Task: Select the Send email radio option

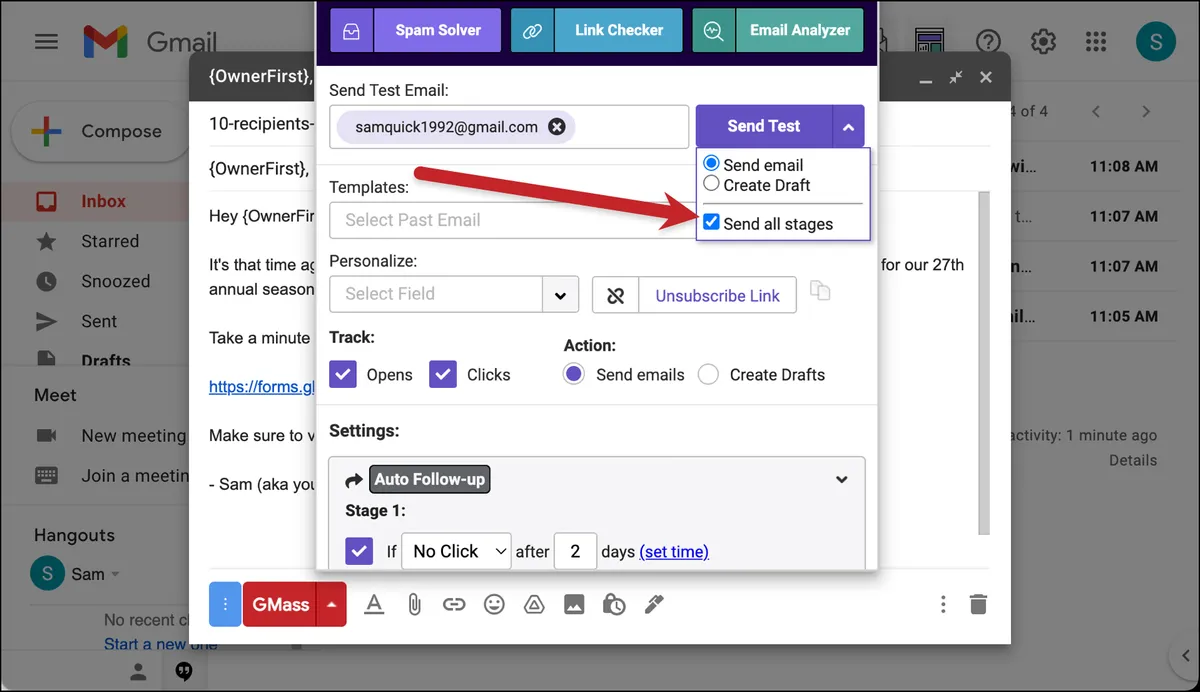Action: pyautogui.click(x=711, y=163)
